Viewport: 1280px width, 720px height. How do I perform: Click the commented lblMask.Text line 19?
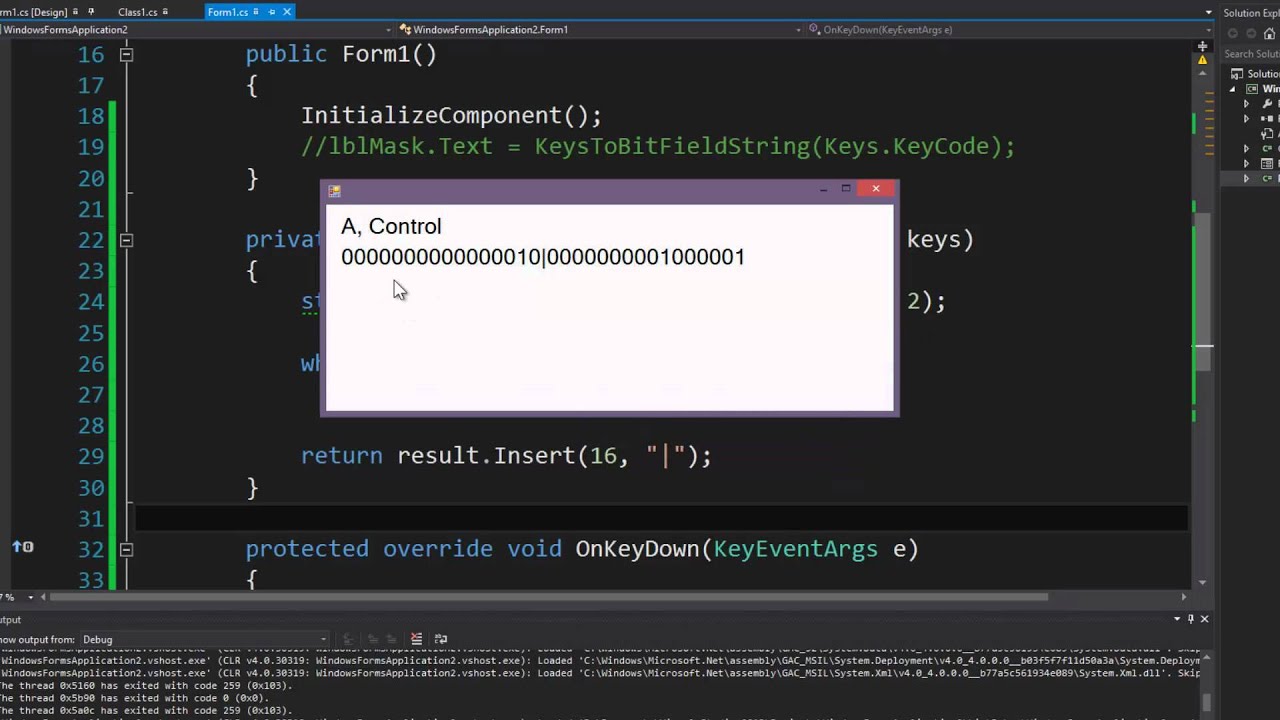coord(658,147)
